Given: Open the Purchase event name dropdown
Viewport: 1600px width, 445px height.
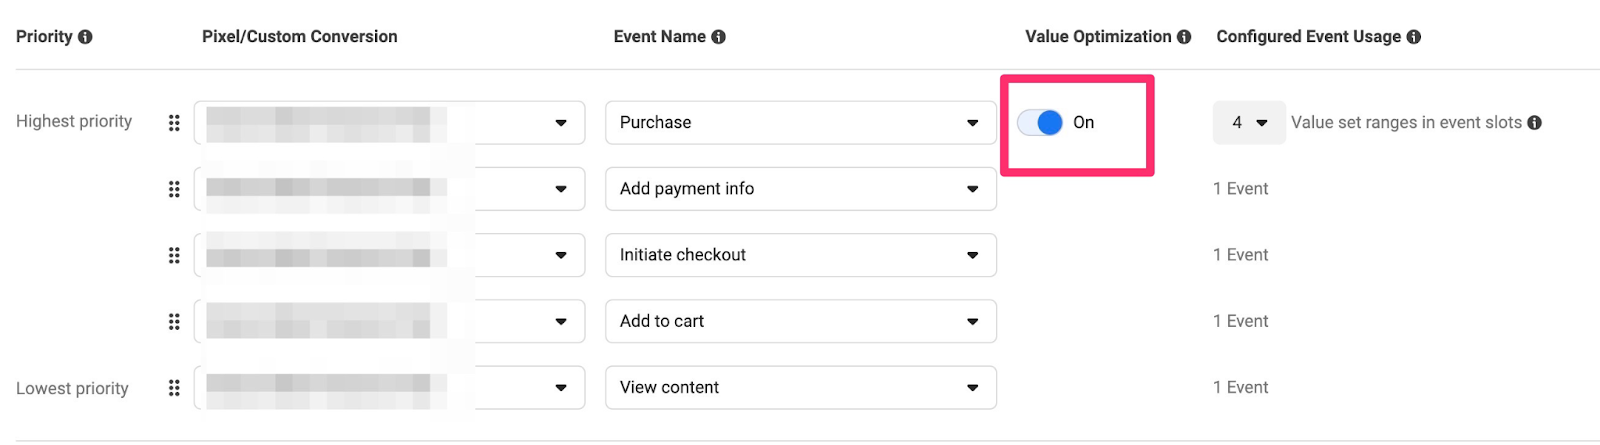Looking at the screenshot, I should (801, 123).
